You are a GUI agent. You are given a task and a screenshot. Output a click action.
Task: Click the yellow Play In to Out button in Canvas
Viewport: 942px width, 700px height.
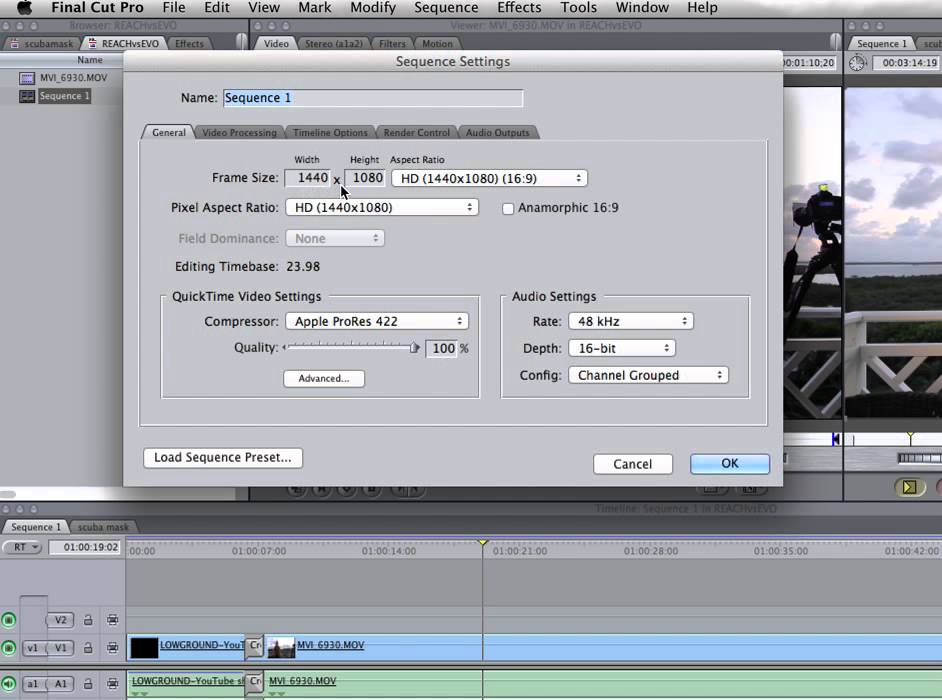[x=910, y=487]
